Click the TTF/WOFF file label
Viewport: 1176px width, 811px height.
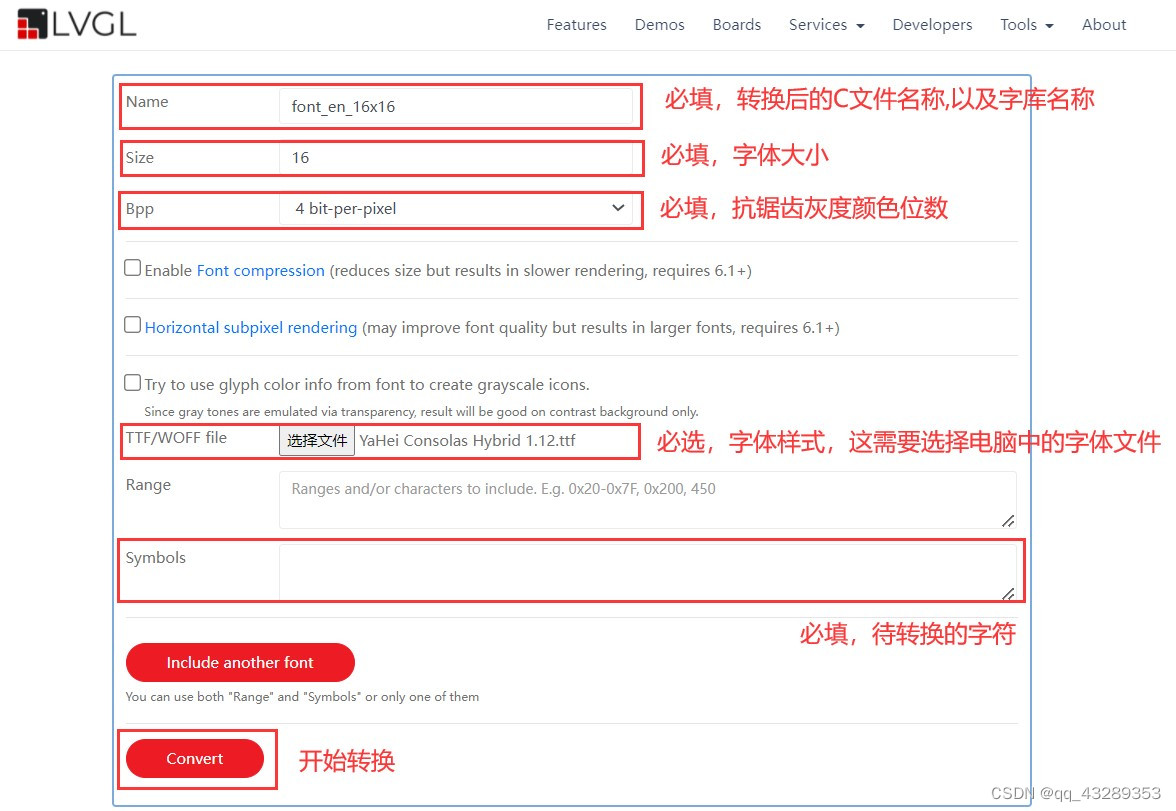pos(176,437)
